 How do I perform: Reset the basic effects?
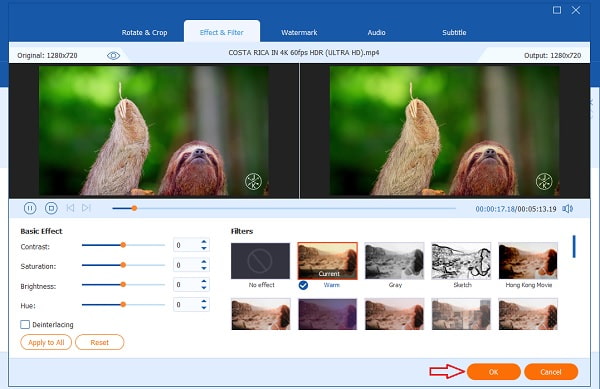tap(99, 342)
